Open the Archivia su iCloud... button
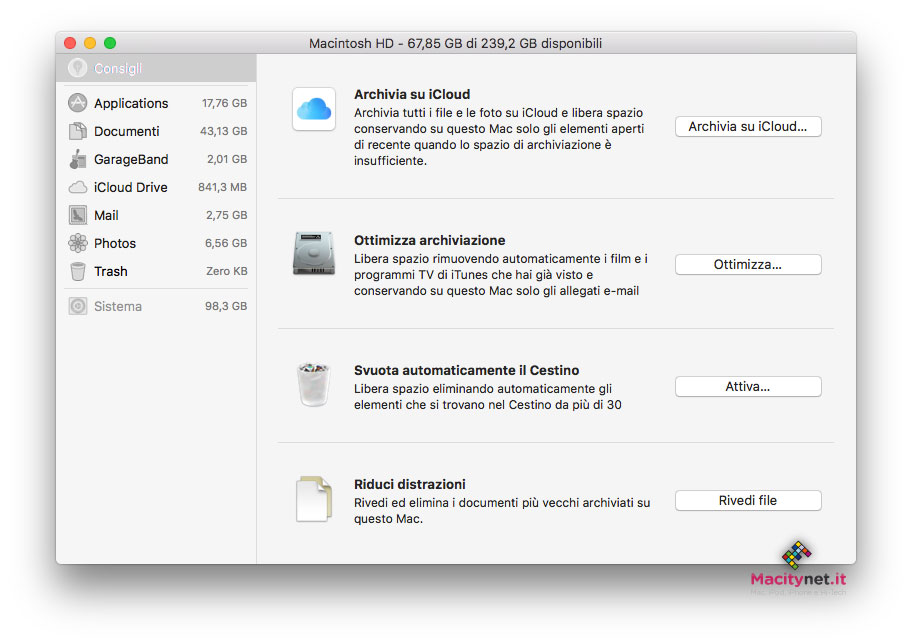 pos(748,126)
